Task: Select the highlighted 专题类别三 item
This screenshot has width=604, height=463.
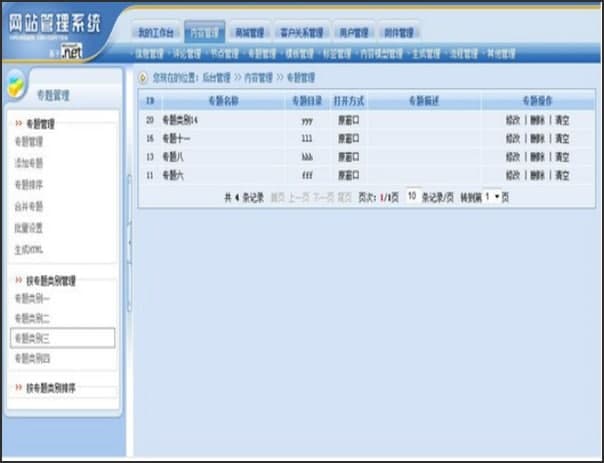Action: (x=62, y=338)
